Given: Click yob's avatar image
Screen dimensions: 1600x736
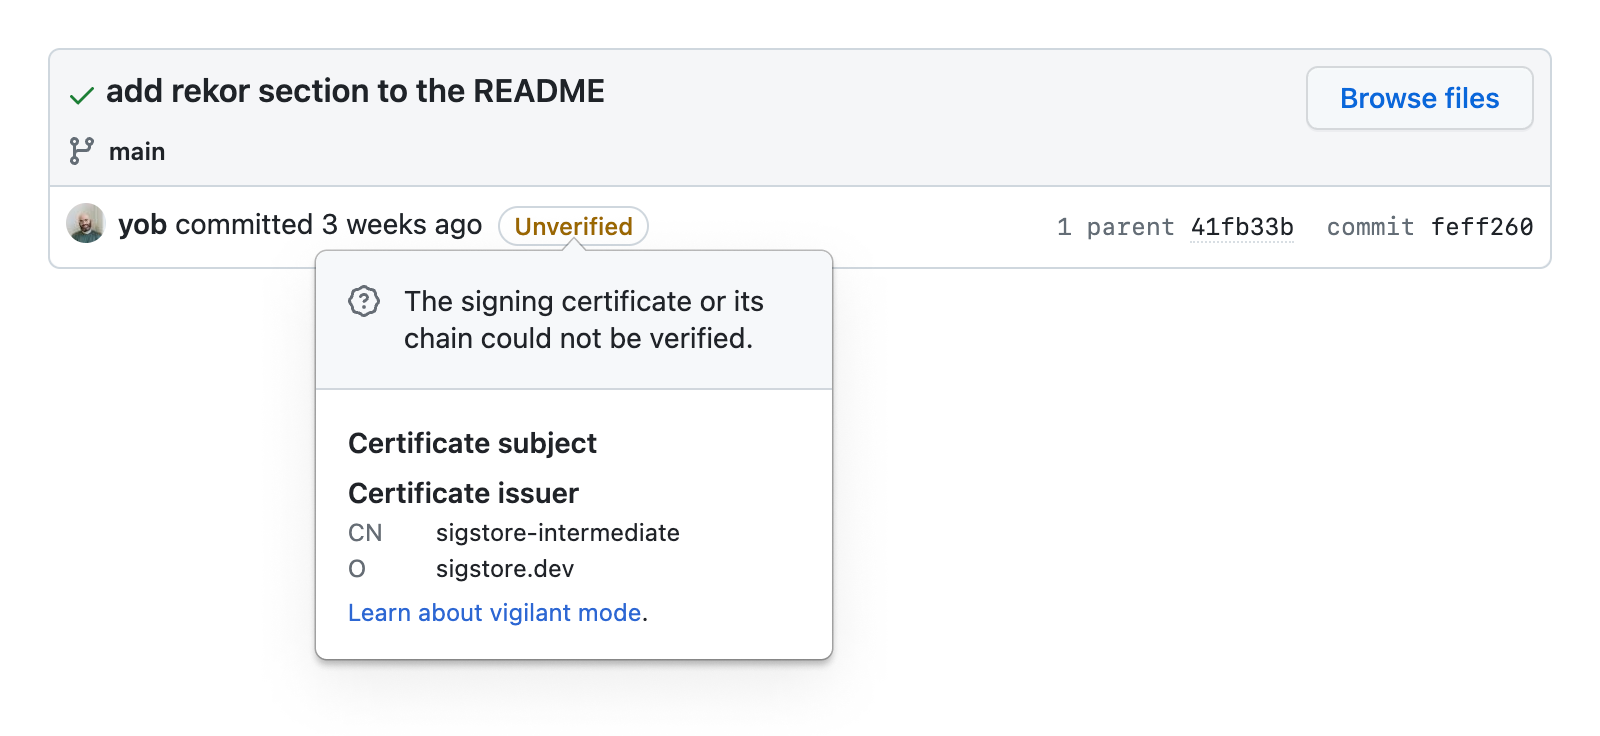Looking at the screenshot, I should [86, 224].
